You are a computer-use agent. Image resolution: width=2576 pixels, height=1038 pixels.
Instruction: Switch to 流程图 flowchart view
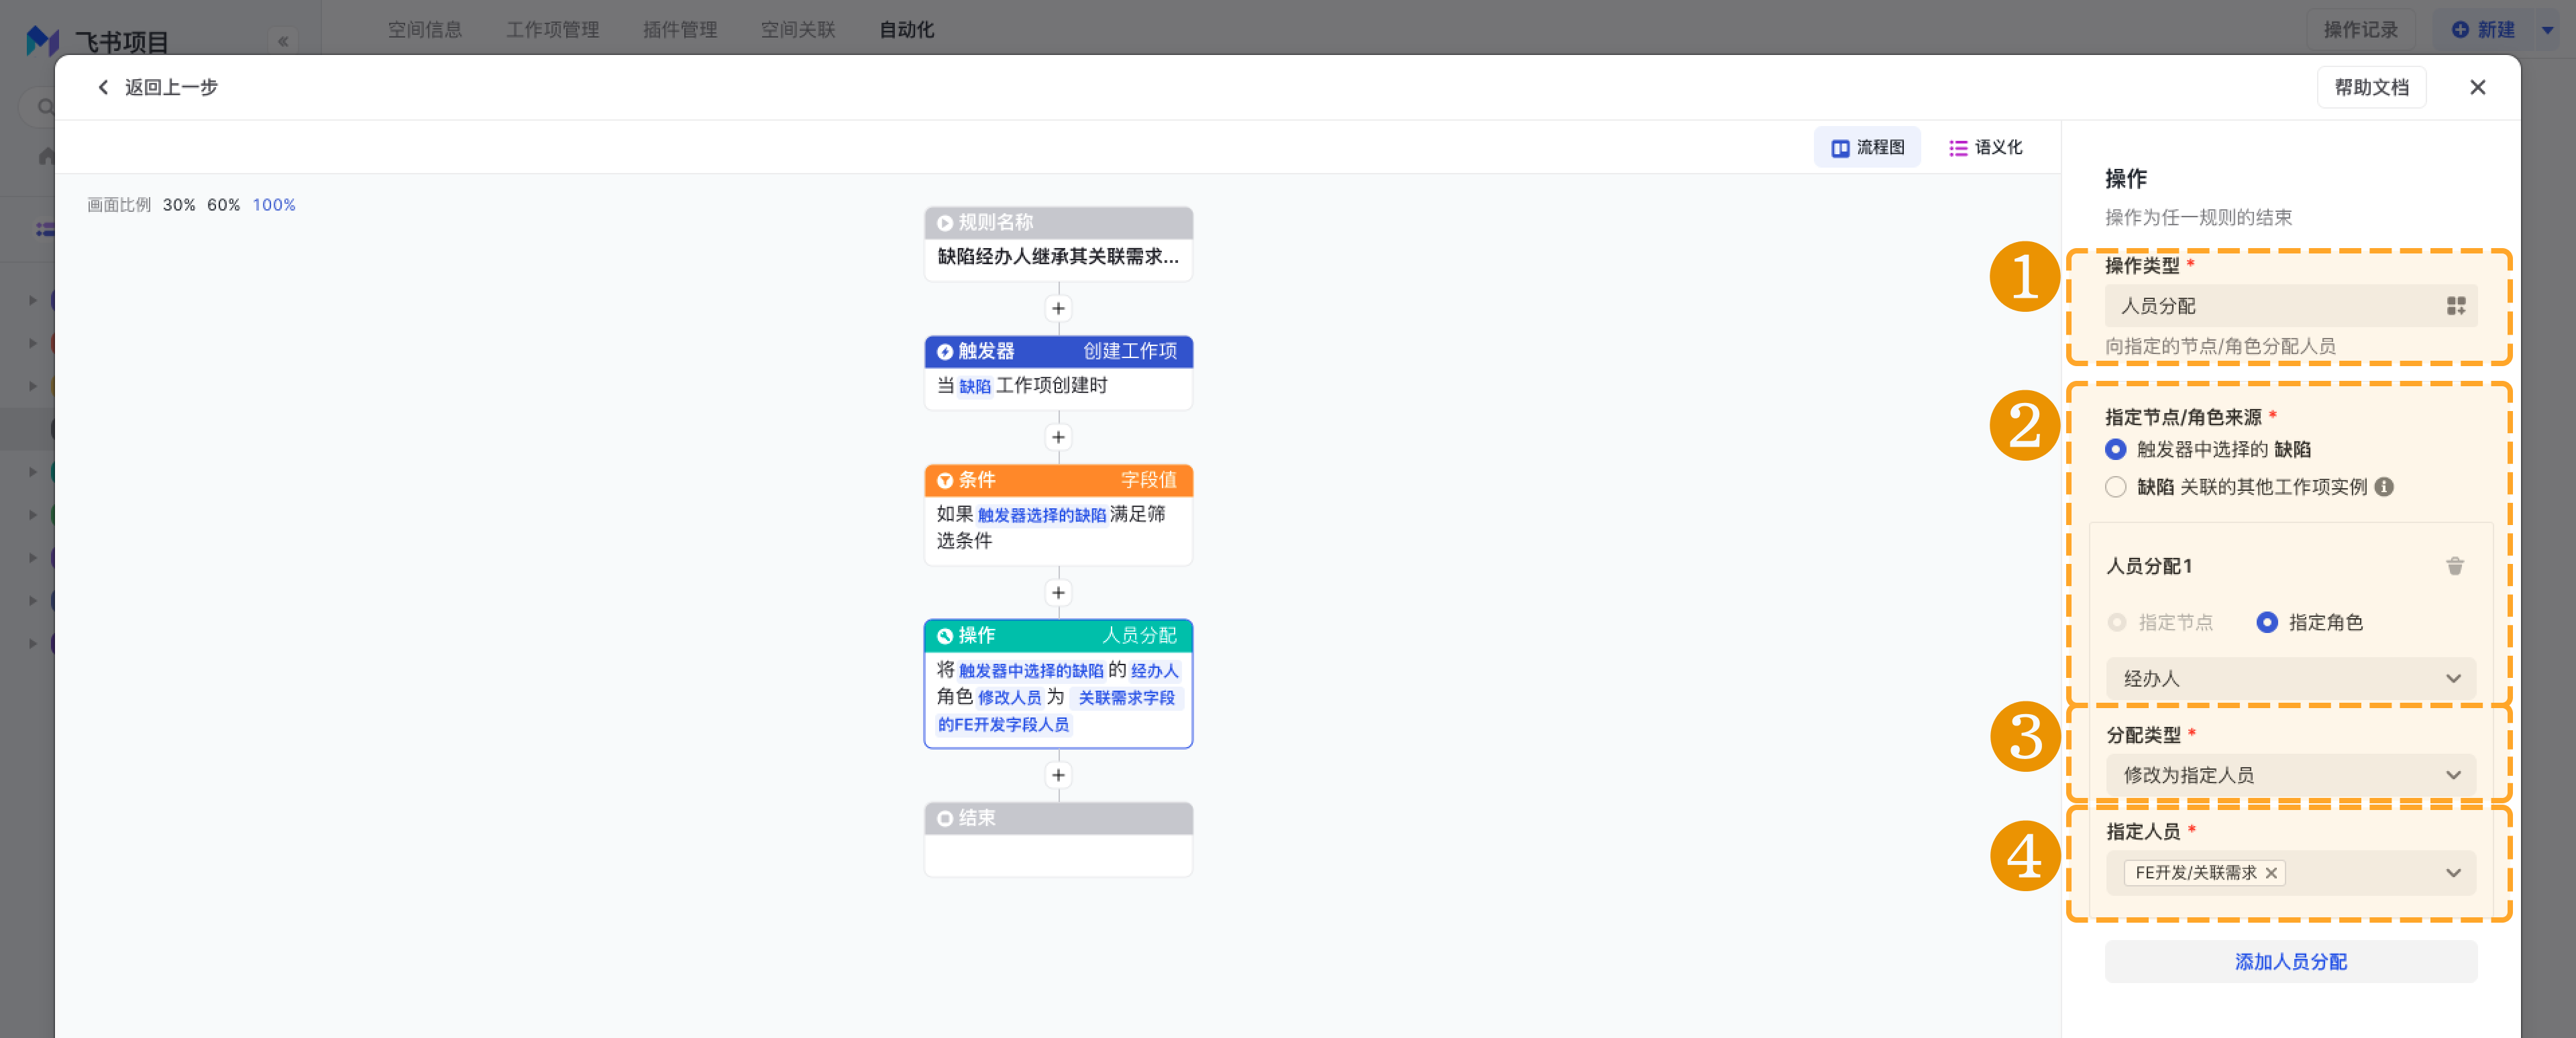pos(1867,147)
